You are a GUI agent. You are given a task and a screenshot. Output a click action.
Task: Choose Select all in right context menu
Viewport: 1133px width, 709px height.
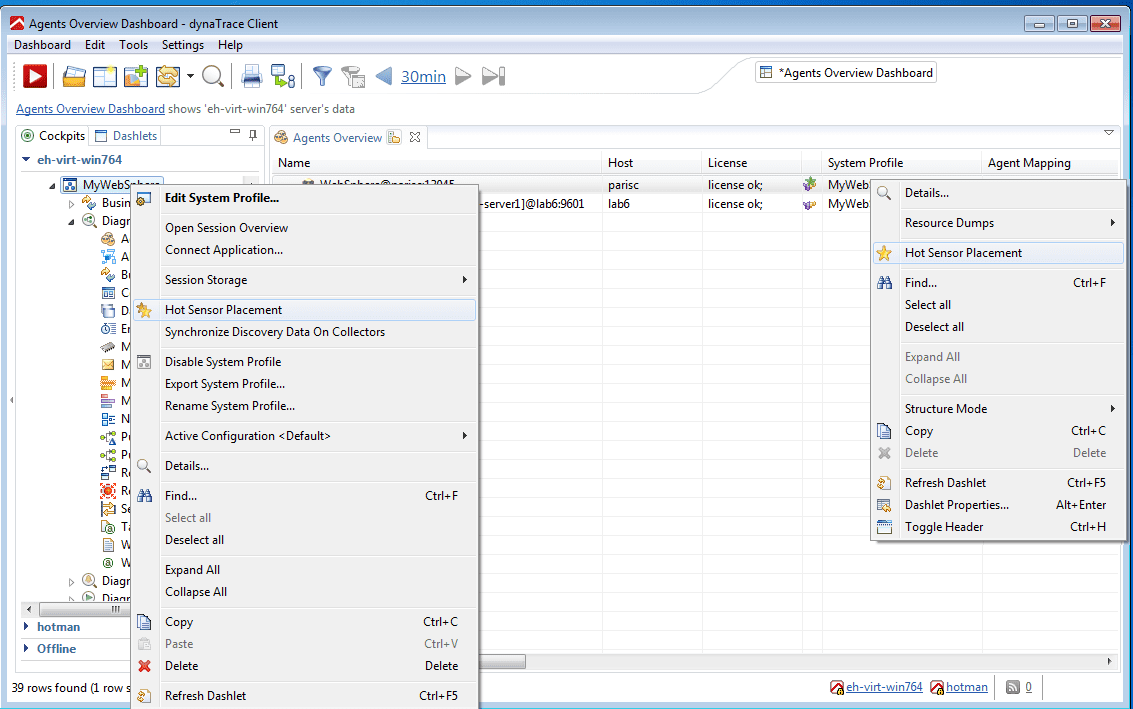[998, 305]
